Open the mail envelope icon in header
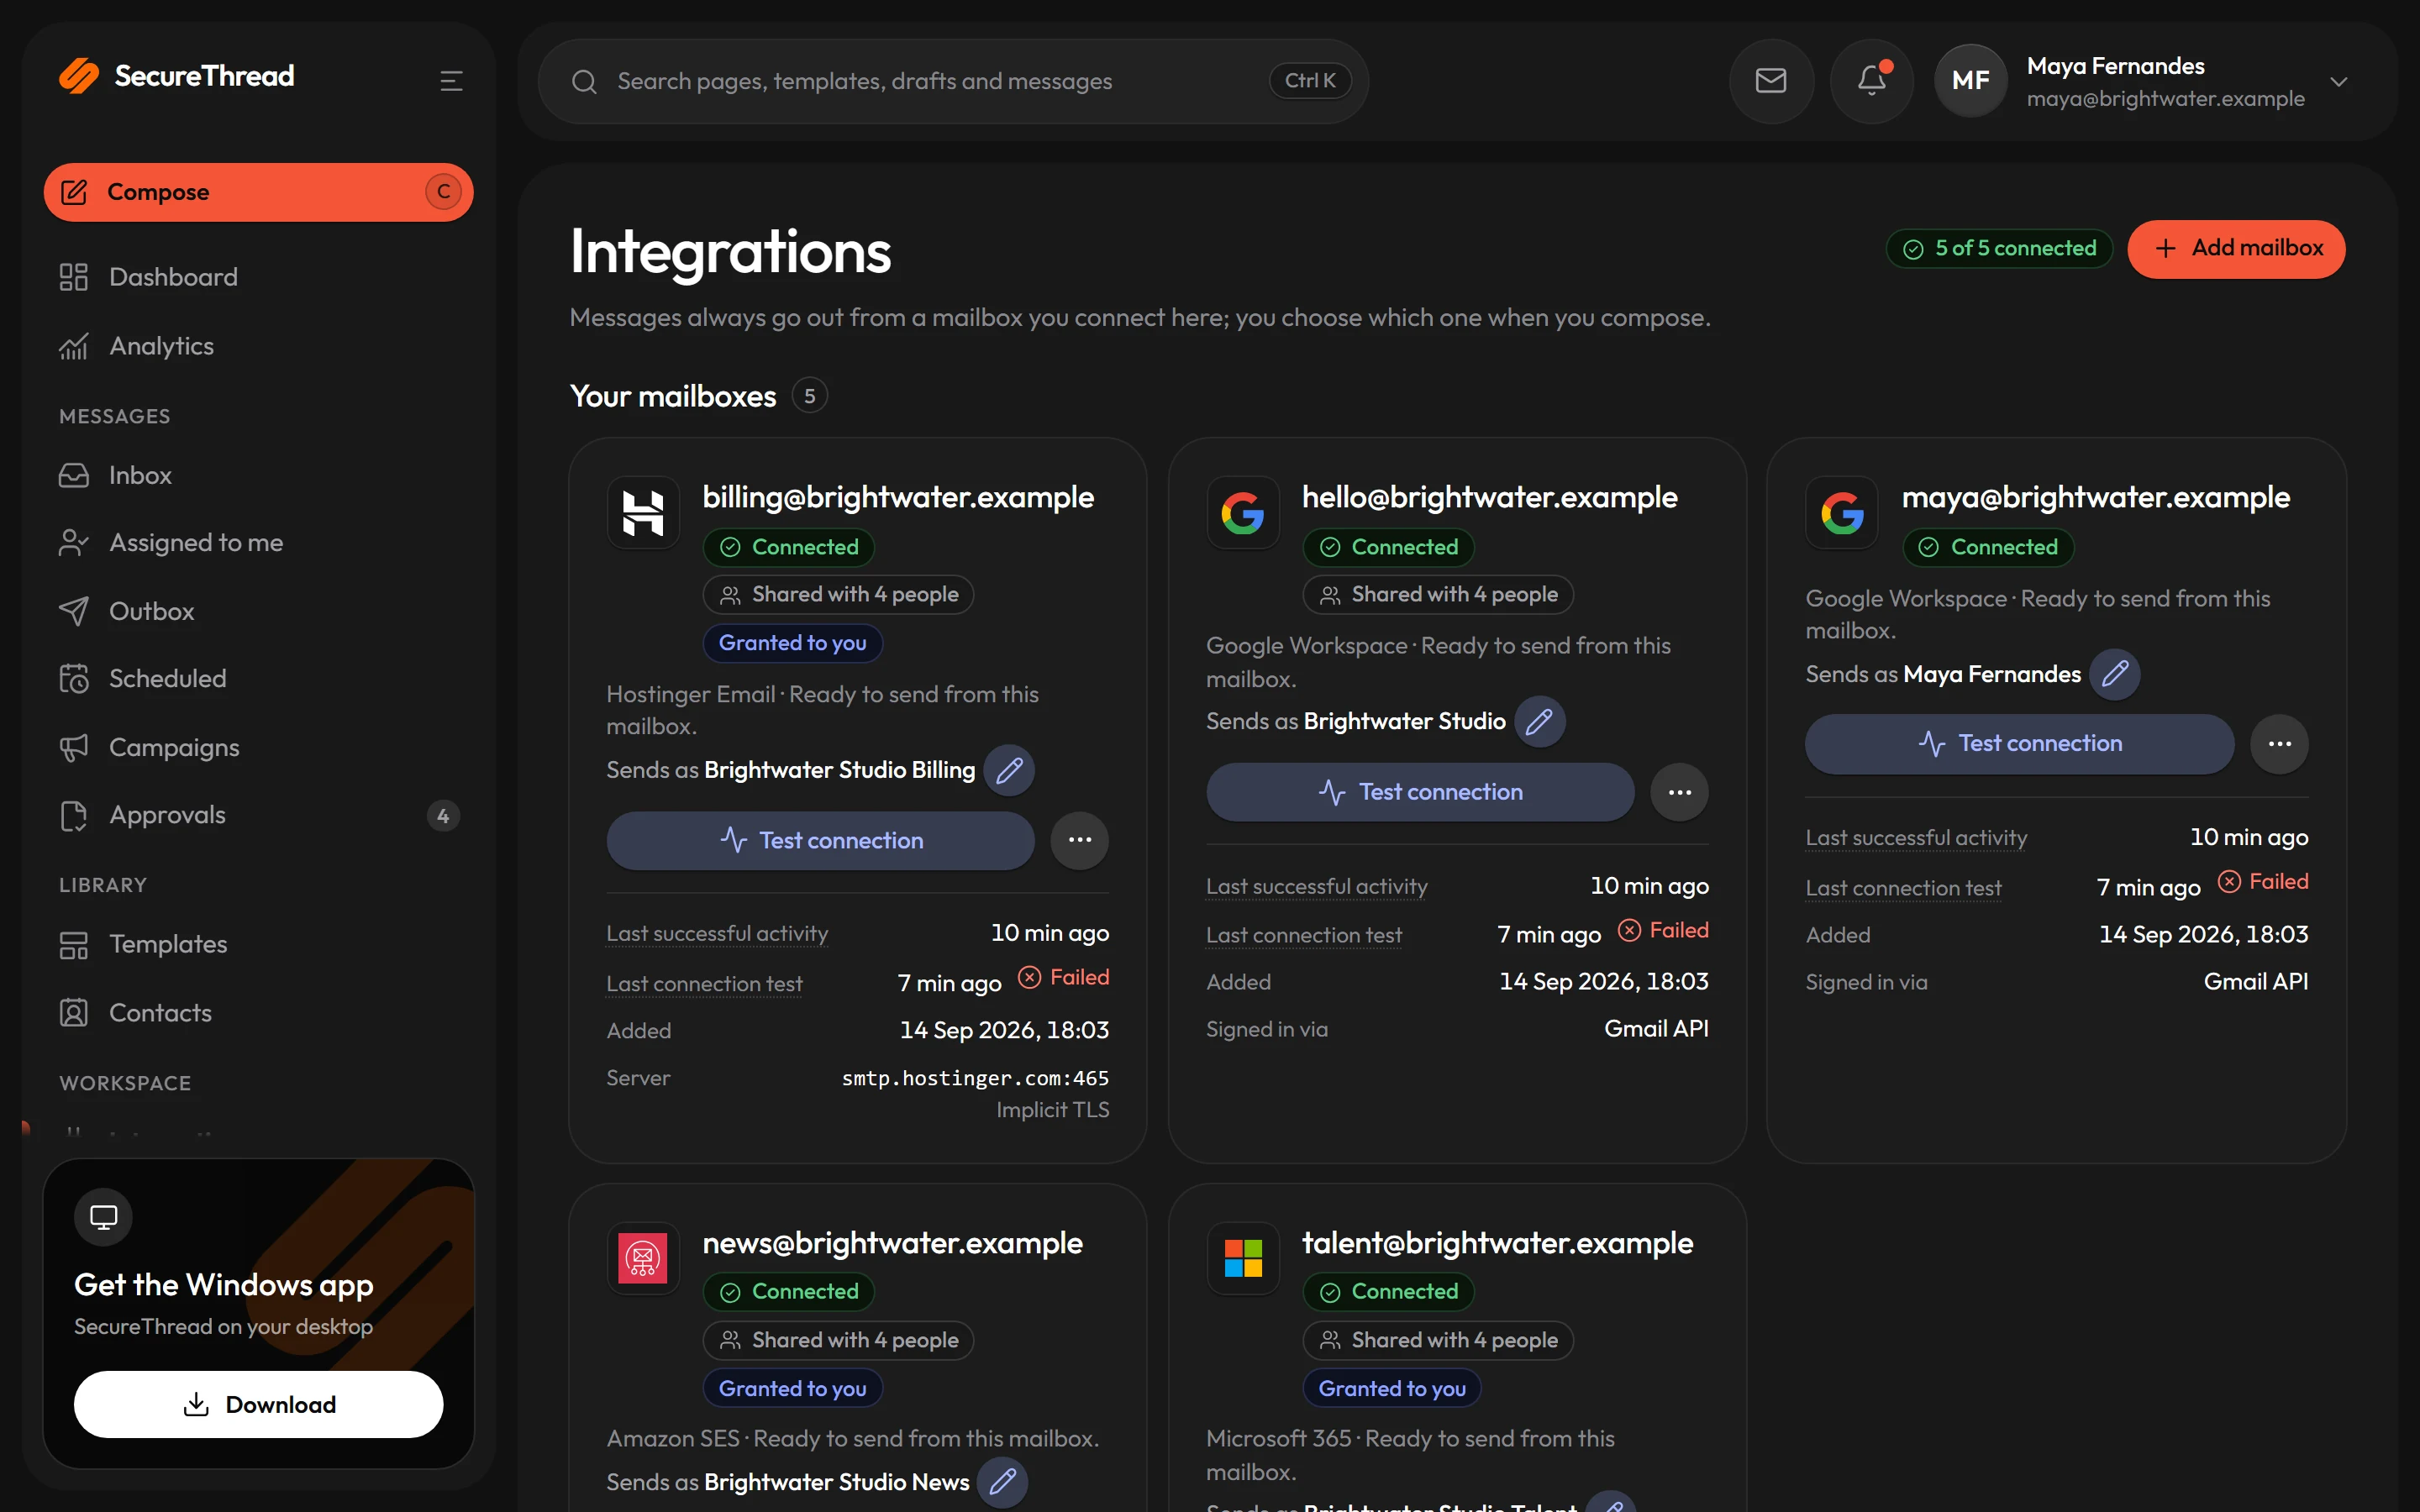The image size is (2420, 1512). pyautogui.click(x=1771, y=81)
